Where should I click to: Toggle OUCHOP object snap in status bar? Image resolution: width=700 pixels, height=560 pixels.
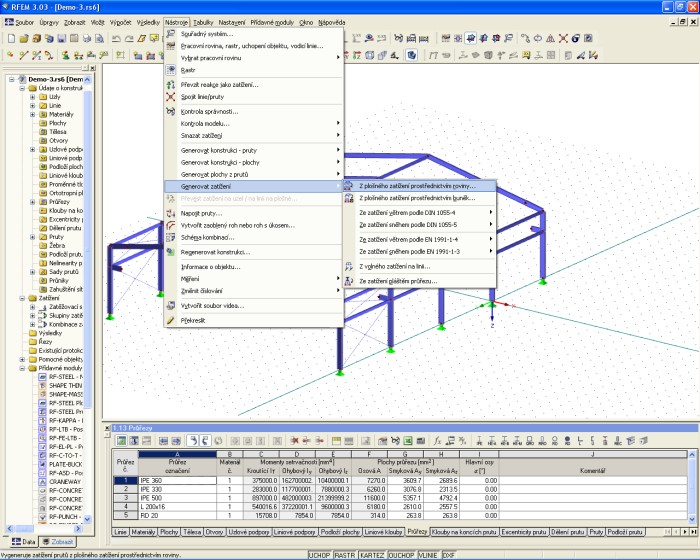tap(401, 555)
